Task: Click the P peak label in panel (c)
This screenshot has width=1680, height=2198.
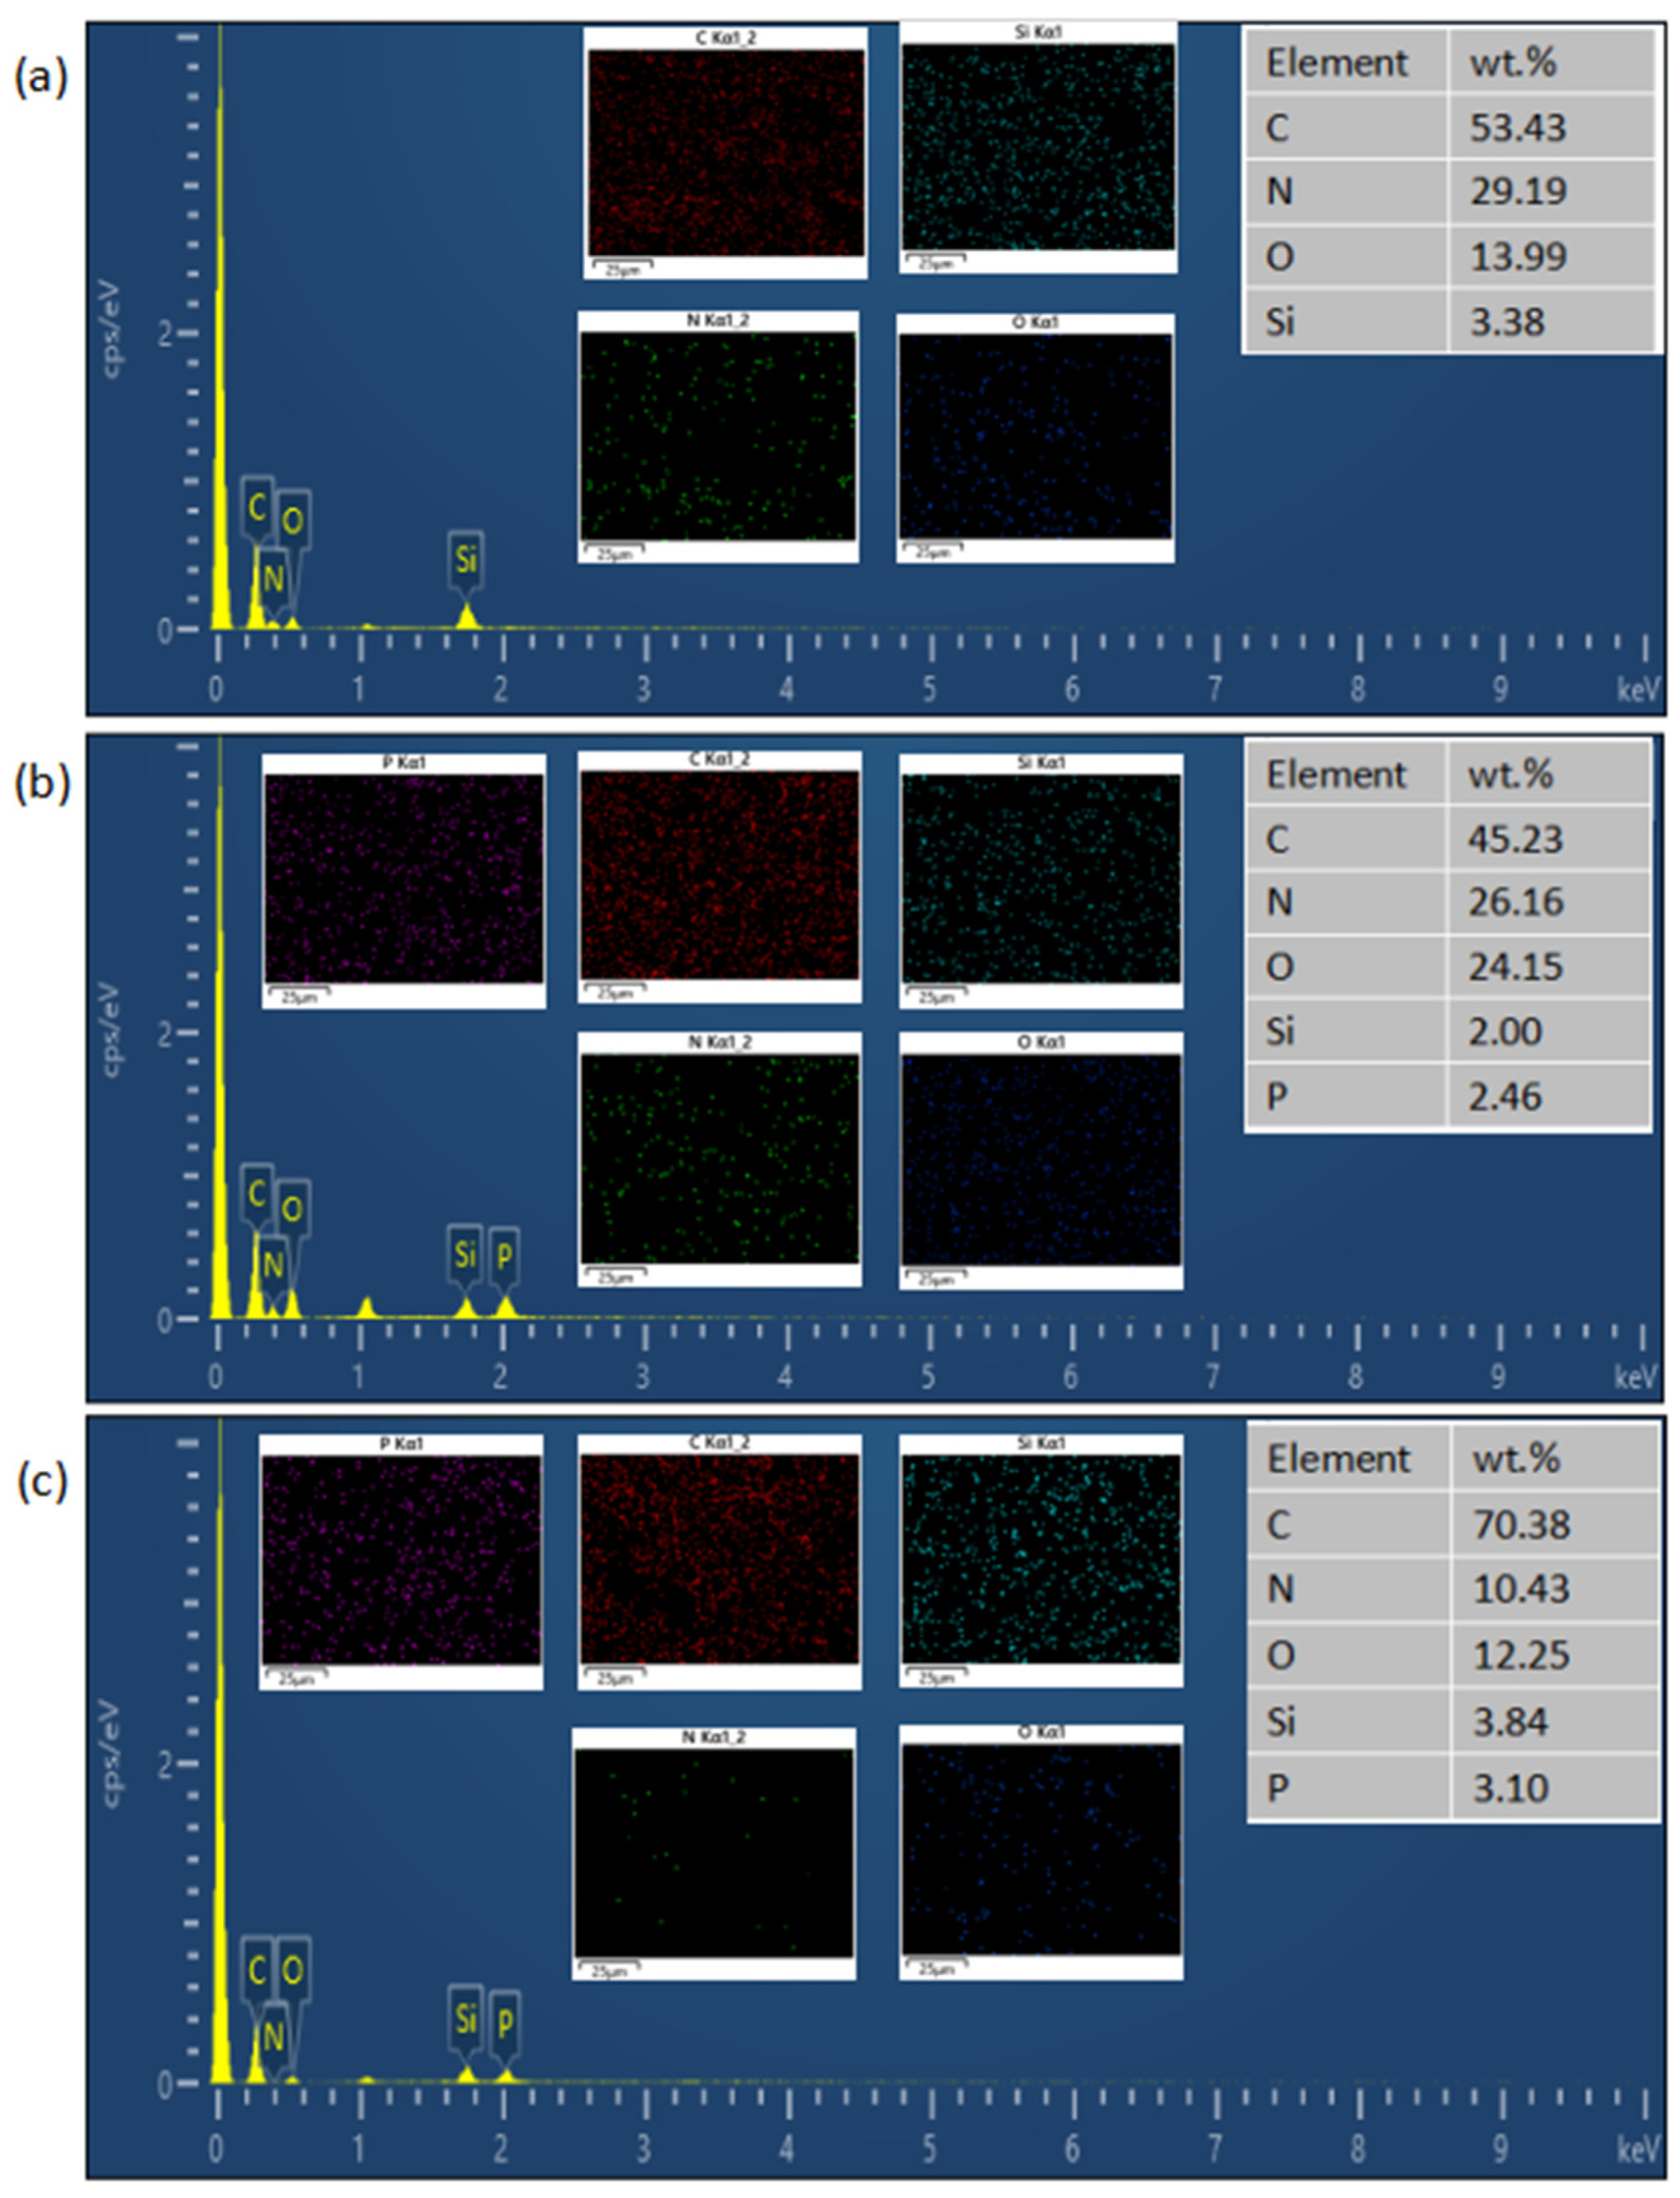Action: 505,2022
